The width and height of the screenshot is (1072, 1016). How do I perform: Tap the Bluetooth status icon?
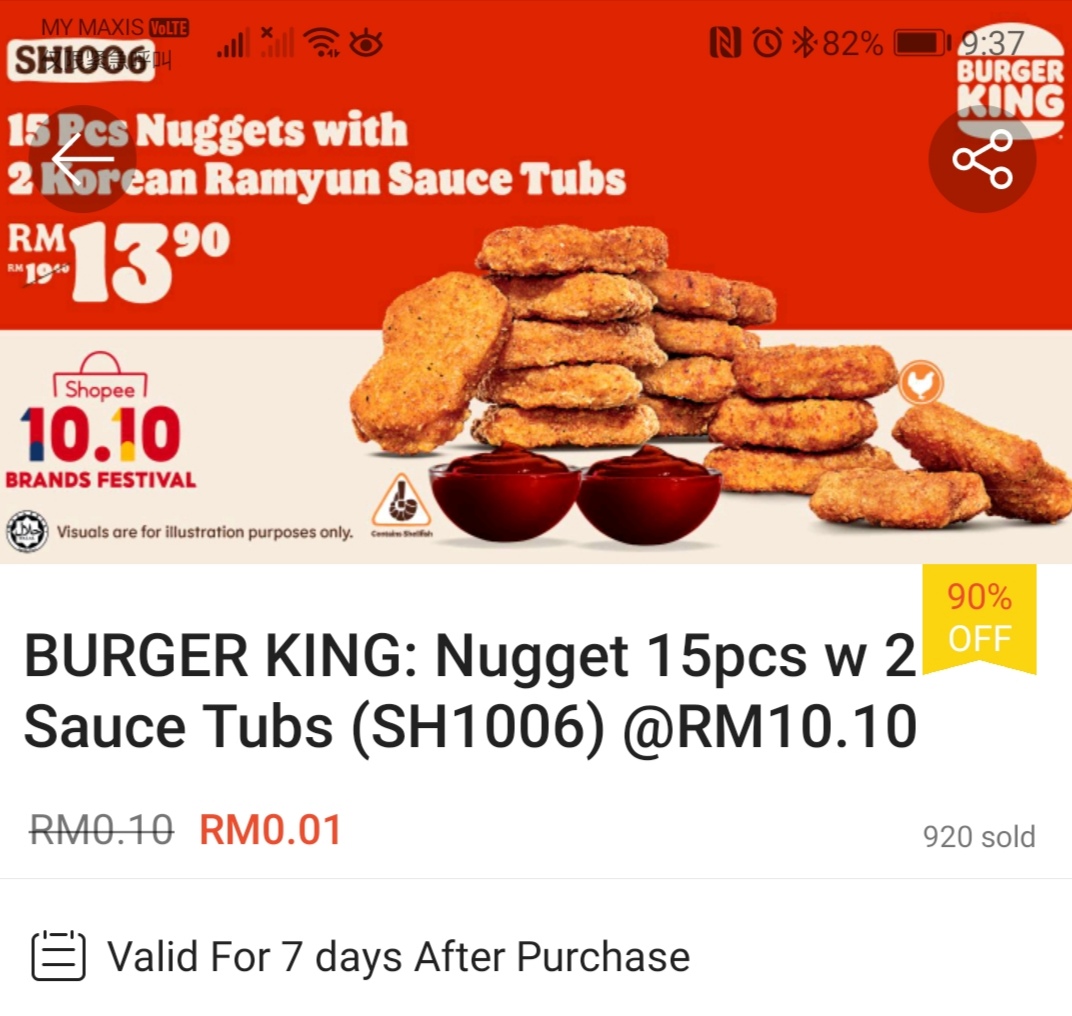coord(803,43)
